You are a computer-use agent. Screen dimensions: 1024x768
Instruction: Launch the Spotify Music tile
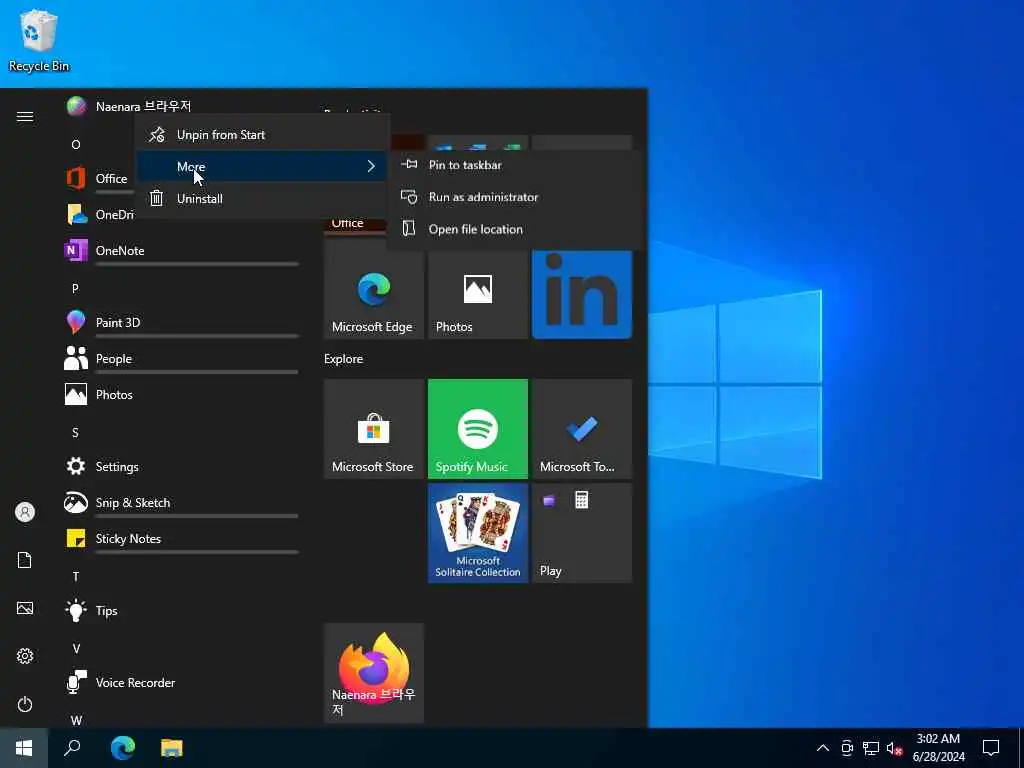477,429
